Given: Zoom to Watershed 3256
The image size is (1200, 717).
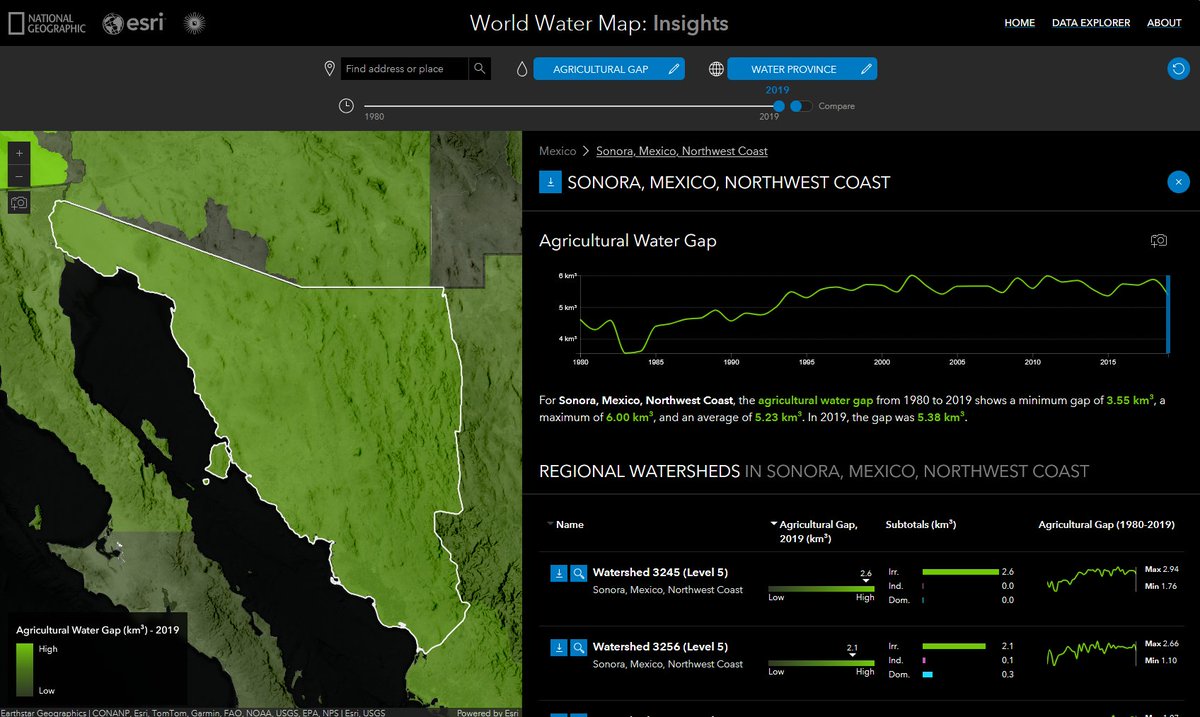Looking at the screenshot, I should (x=578, y=648).
